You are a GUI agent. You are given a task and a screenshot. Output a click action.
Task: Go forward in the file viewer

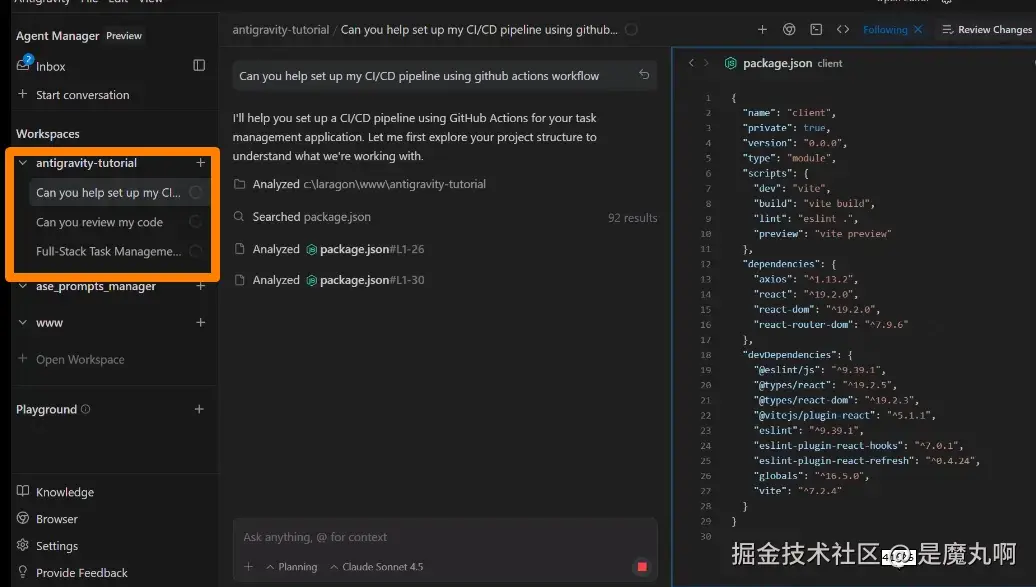(706, 63)
